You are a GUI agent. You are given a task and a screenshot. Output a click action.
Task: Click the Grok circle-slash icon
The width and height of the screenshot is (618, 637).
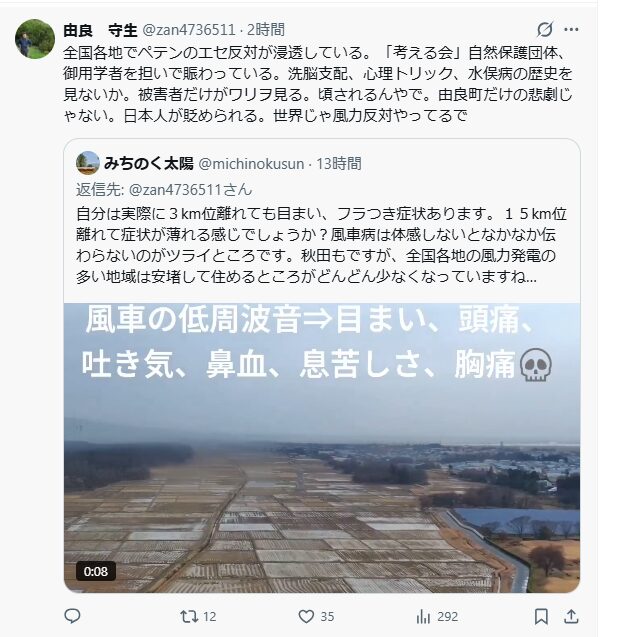pyautogui.click(x=544, y=29)
